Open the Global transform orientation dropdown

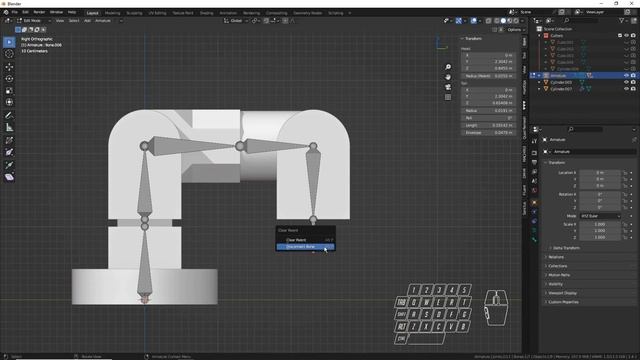(x=236, y=20)
